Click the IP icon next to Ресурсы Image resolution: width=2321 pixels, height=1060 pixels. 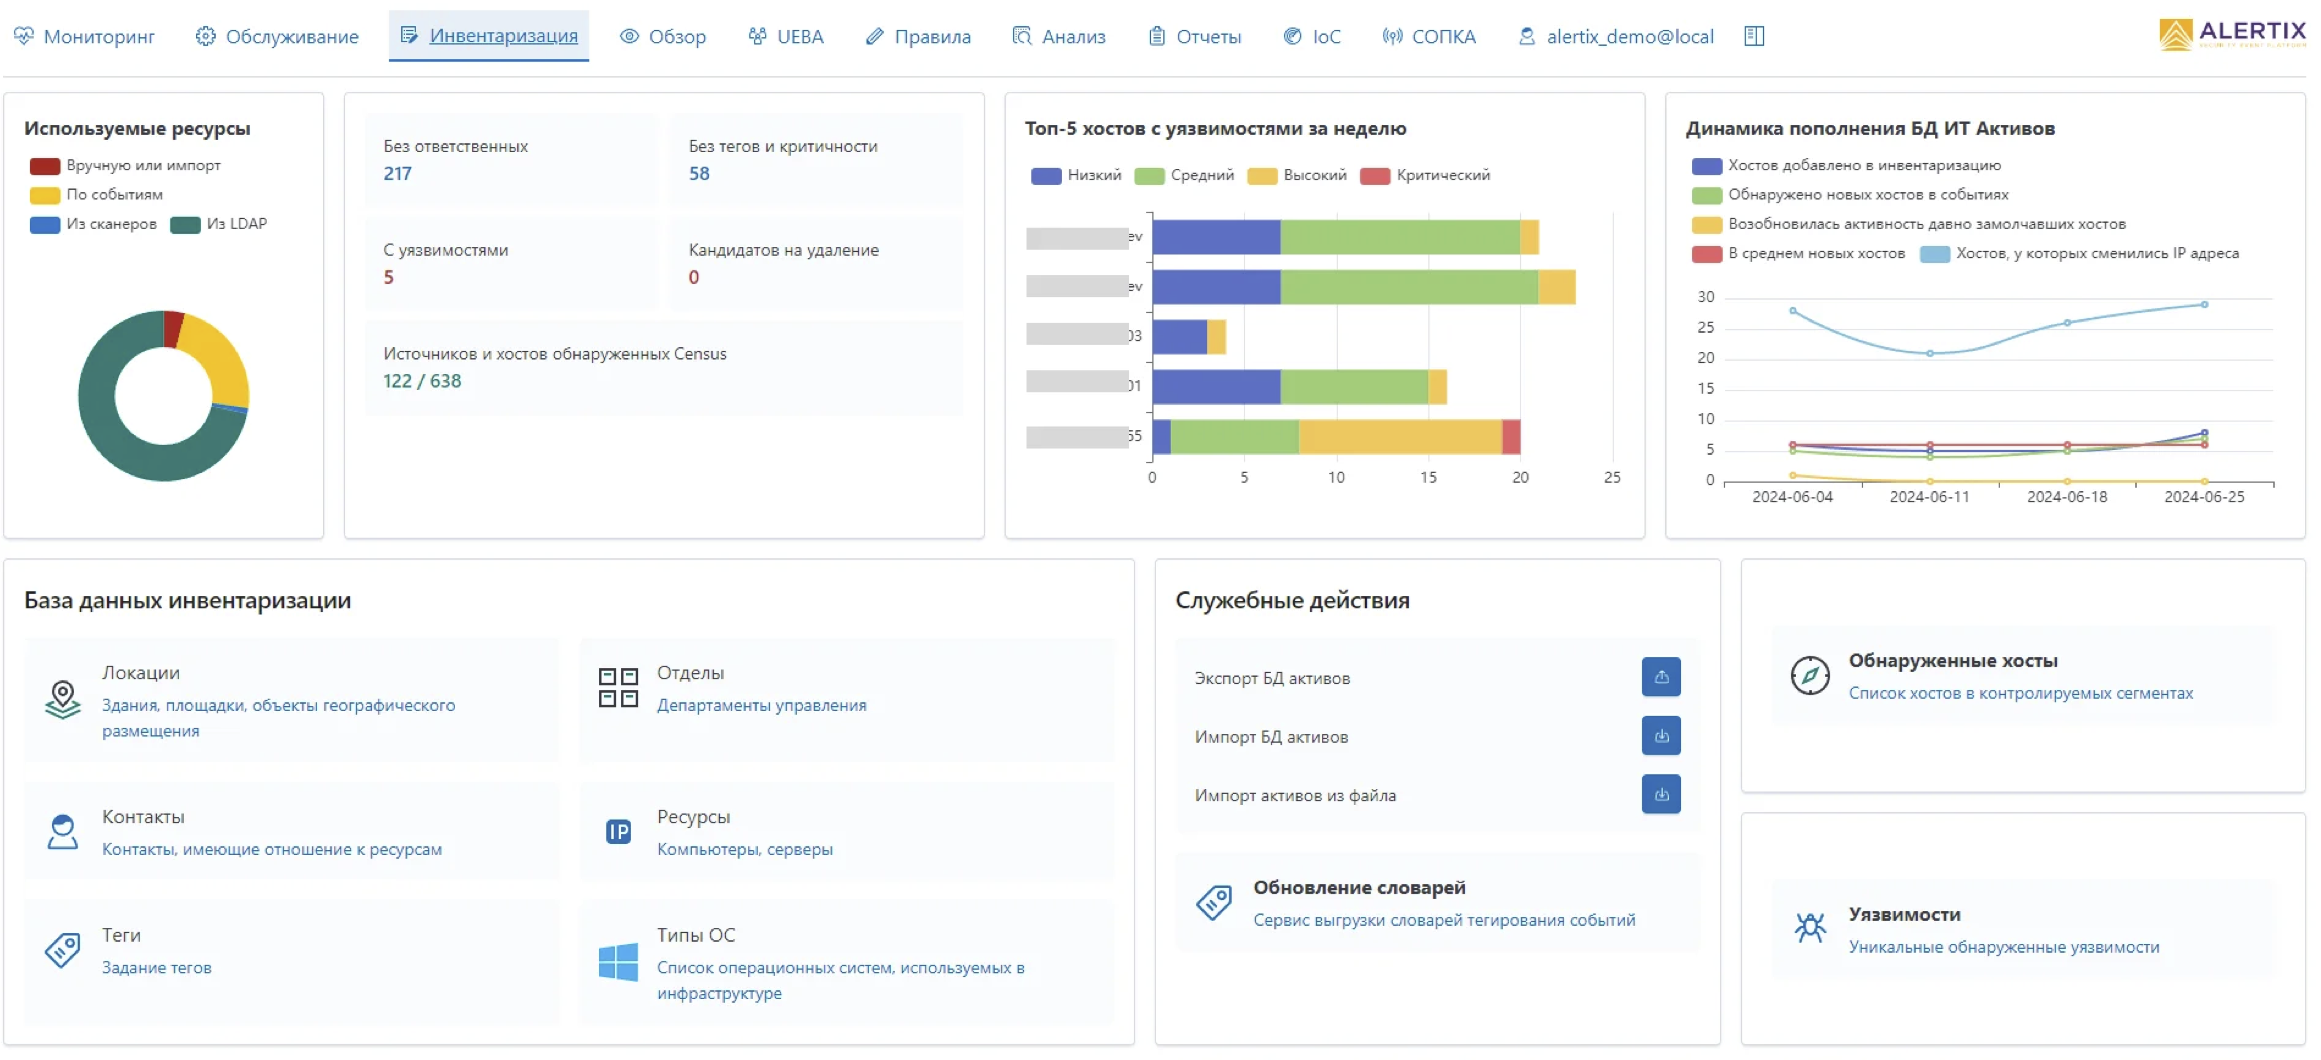pos(618,832)
